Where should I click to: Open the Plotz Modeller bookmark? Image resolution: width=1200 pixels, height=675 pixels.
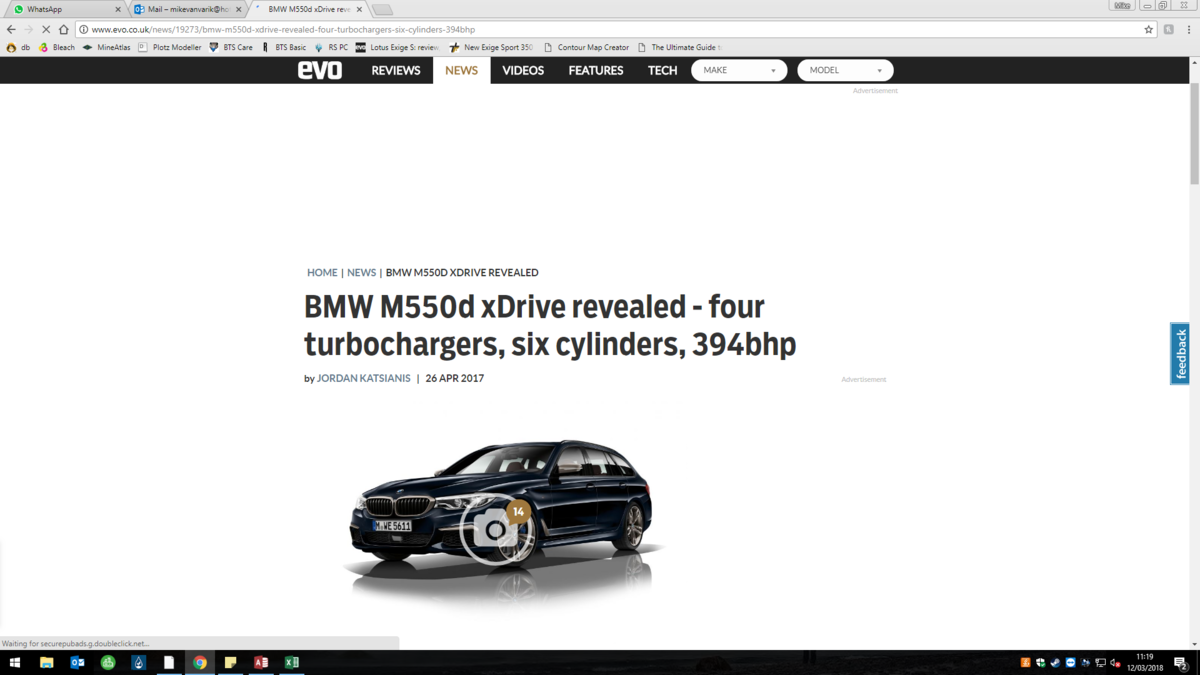170,47
